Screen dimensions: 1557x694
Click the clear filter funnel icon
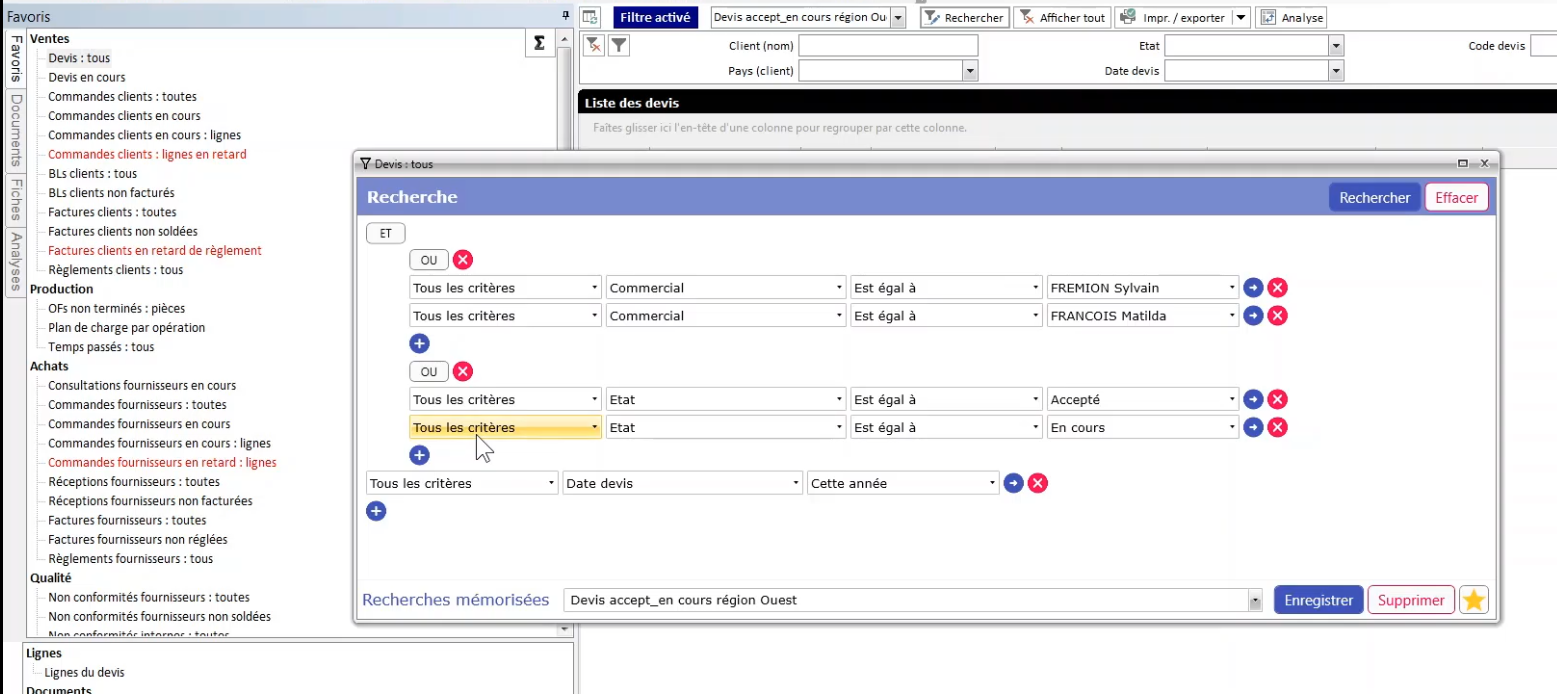(593, 45)
